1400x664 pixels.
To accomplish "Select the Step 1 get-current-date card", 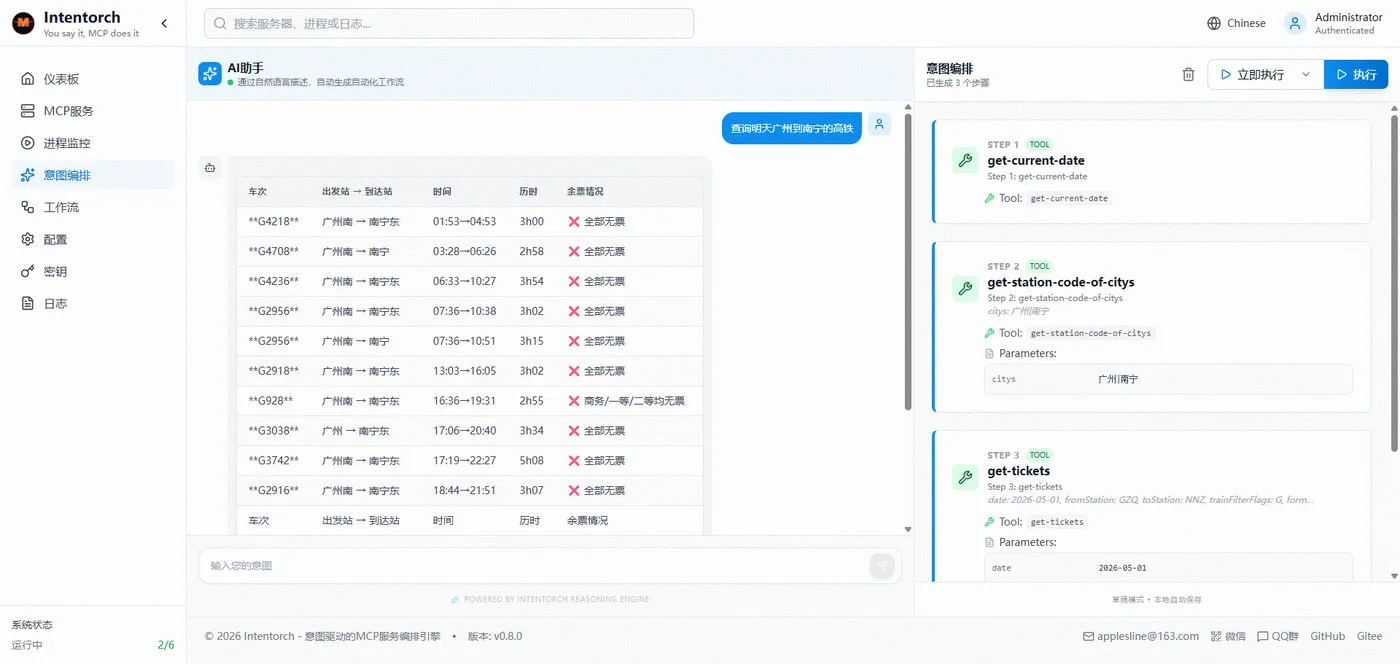I will pyautogui.click(x=1151, y=171).
